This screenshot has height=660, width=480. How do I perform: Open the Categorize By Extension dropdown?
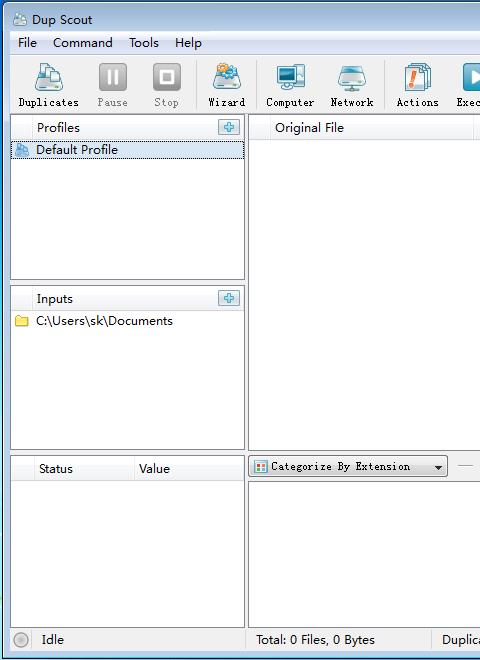coord(348,467)
